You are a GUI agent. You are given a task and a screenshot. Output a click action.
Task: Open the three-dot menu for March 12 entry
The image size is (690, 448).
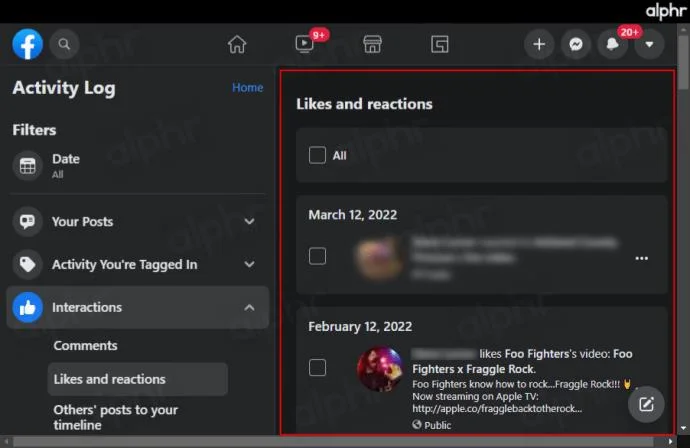coord(642,258)
